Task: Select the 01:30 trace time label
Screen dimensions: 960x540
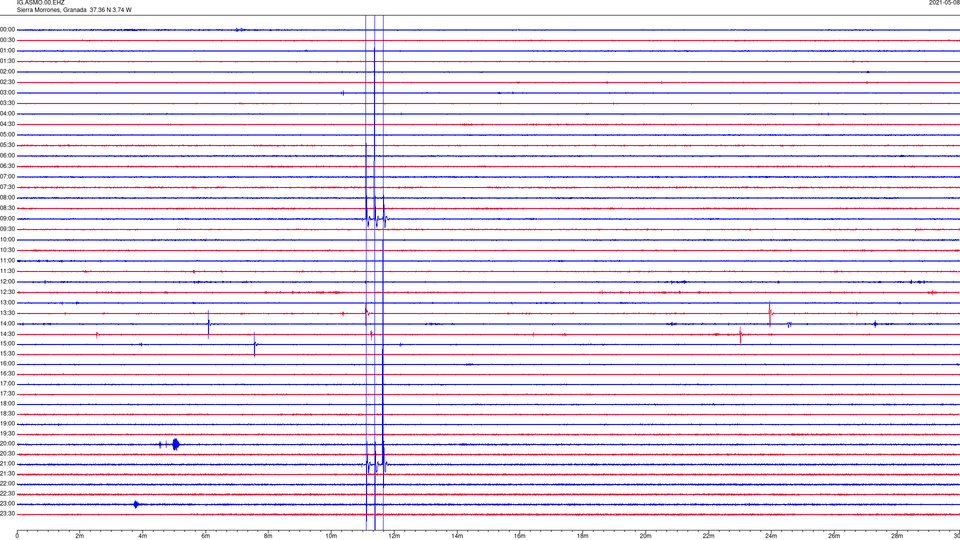Action: click(x=7, y=61)
